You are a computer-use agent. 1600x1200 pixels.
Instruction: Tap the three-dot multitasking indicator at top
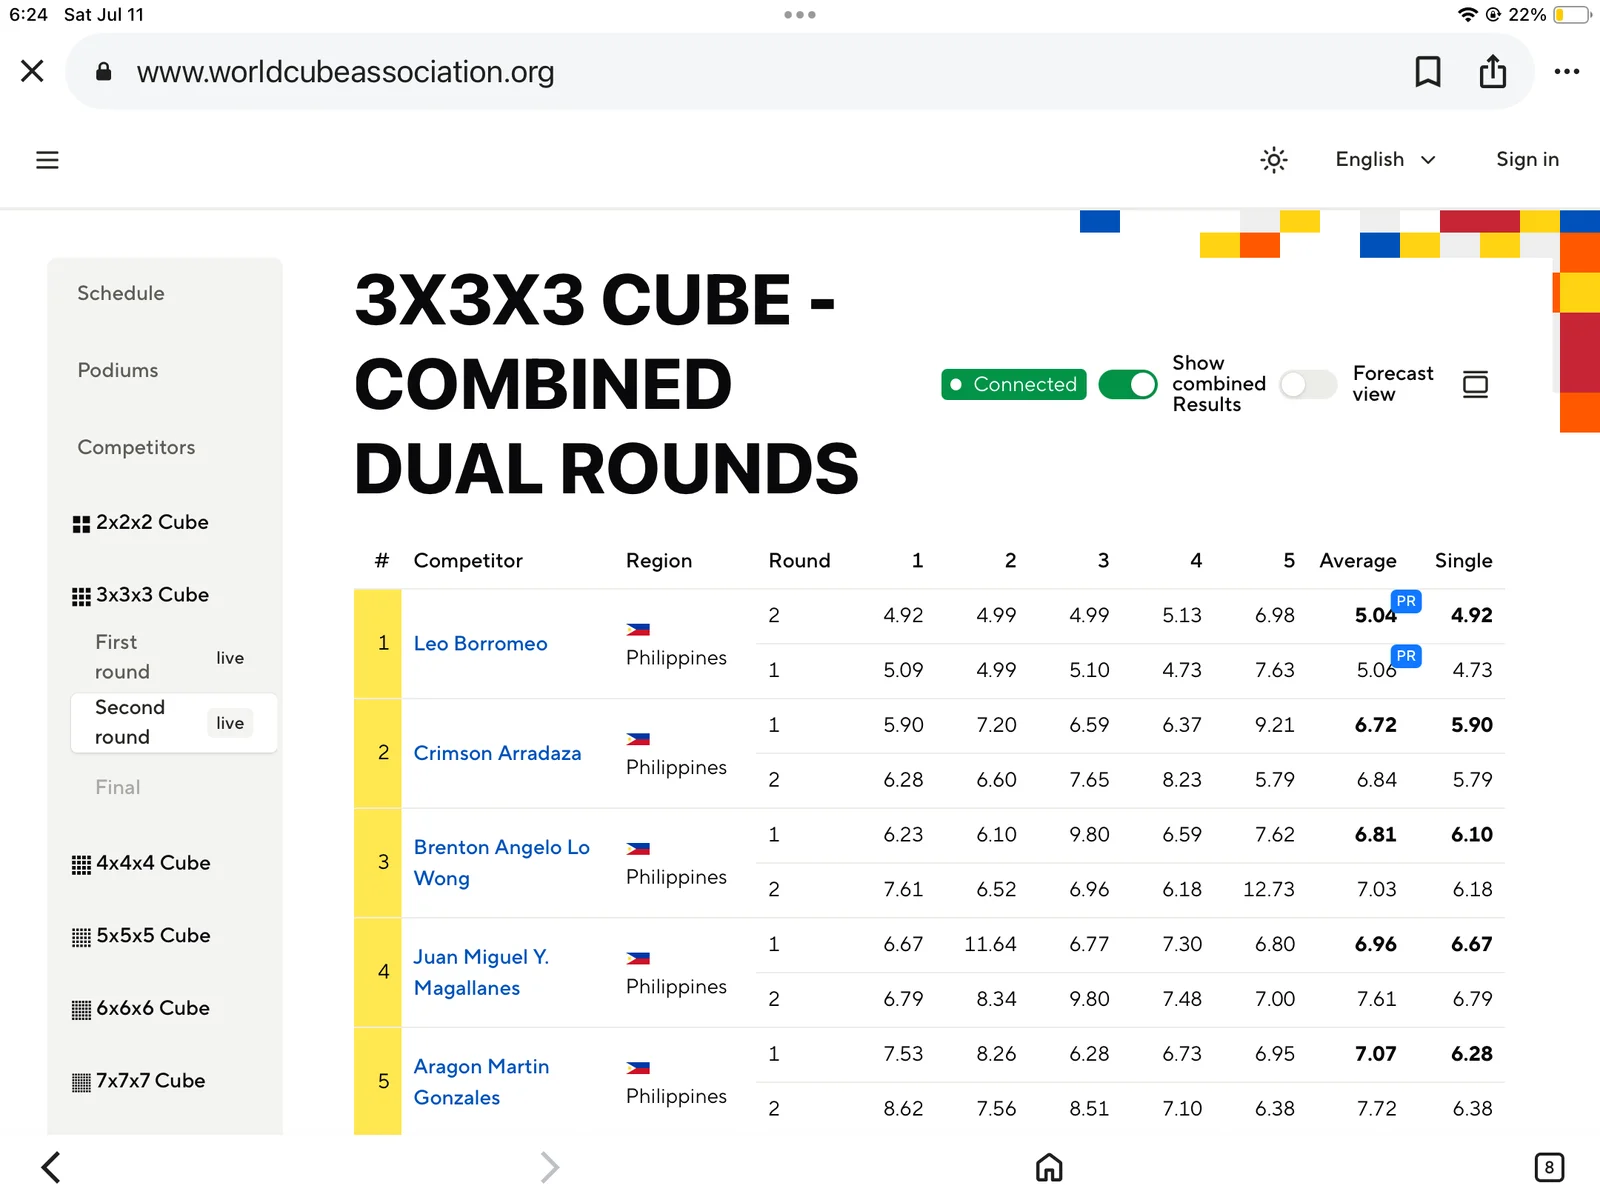(x=800, y=15)
